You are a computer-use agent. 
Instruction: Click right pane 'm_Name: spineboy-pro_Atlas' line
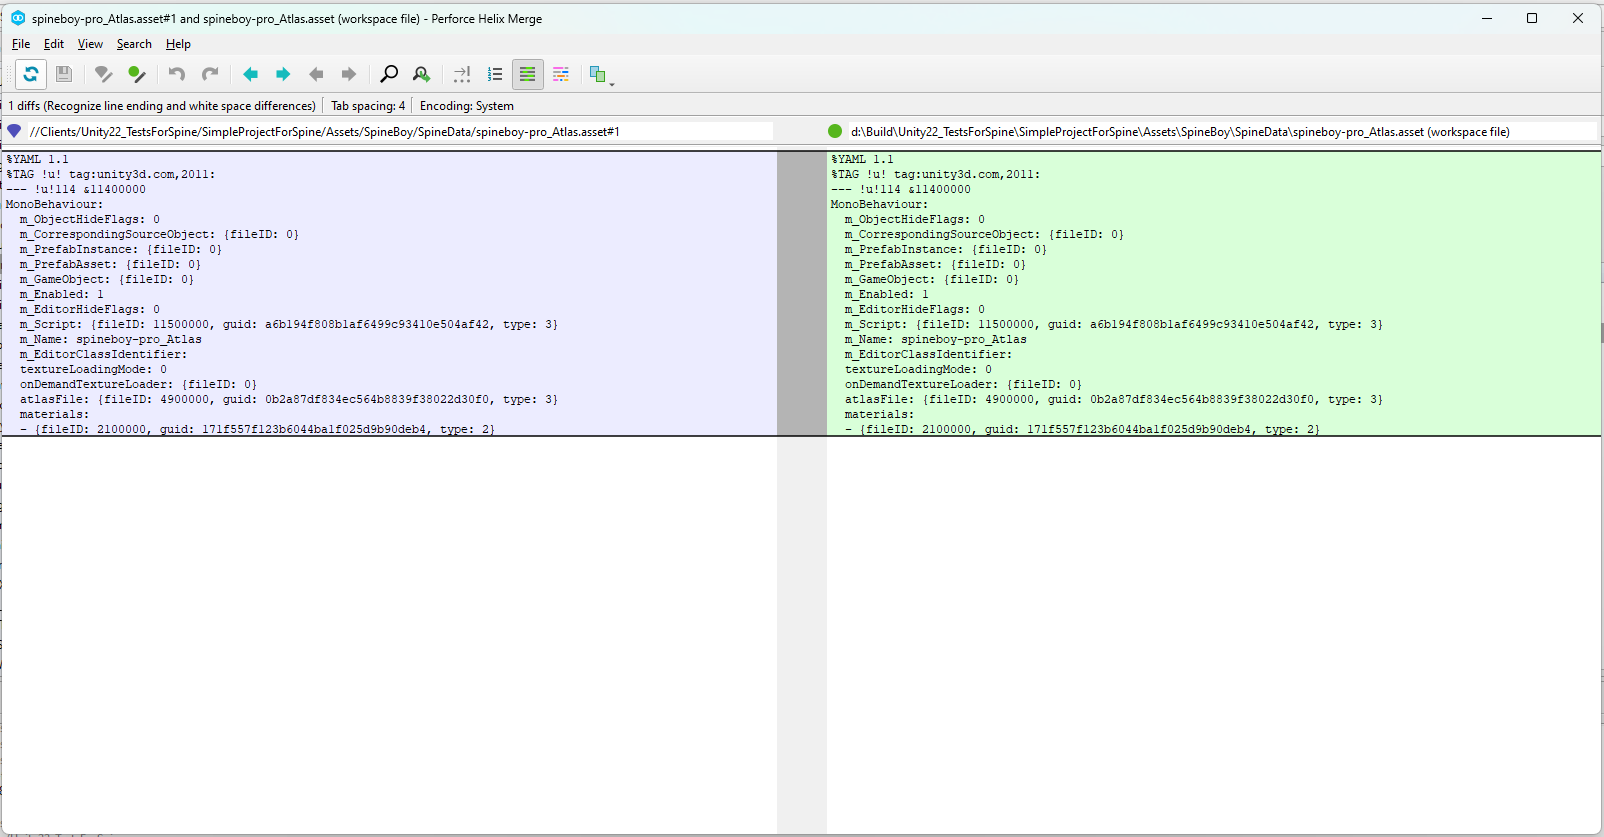[936, 339]
